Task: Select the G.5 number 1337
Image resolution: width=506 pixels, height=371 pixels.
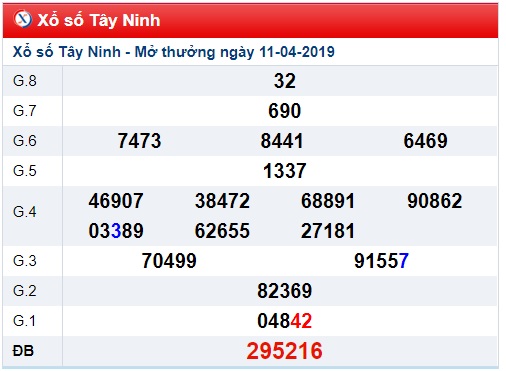Action: 285,171
